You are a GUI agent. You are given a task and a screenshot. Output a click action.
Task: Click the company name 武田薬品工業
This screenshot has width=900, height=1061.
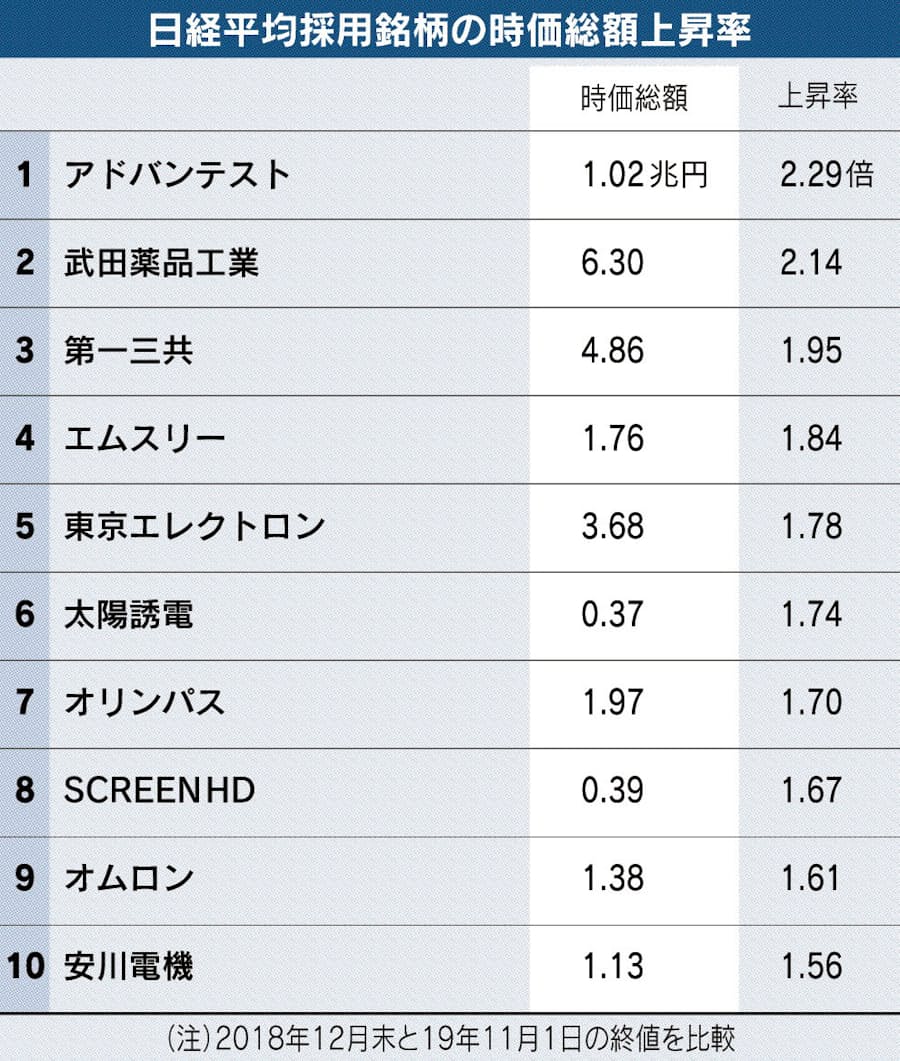pyautogui.click(x=162, y=263)
